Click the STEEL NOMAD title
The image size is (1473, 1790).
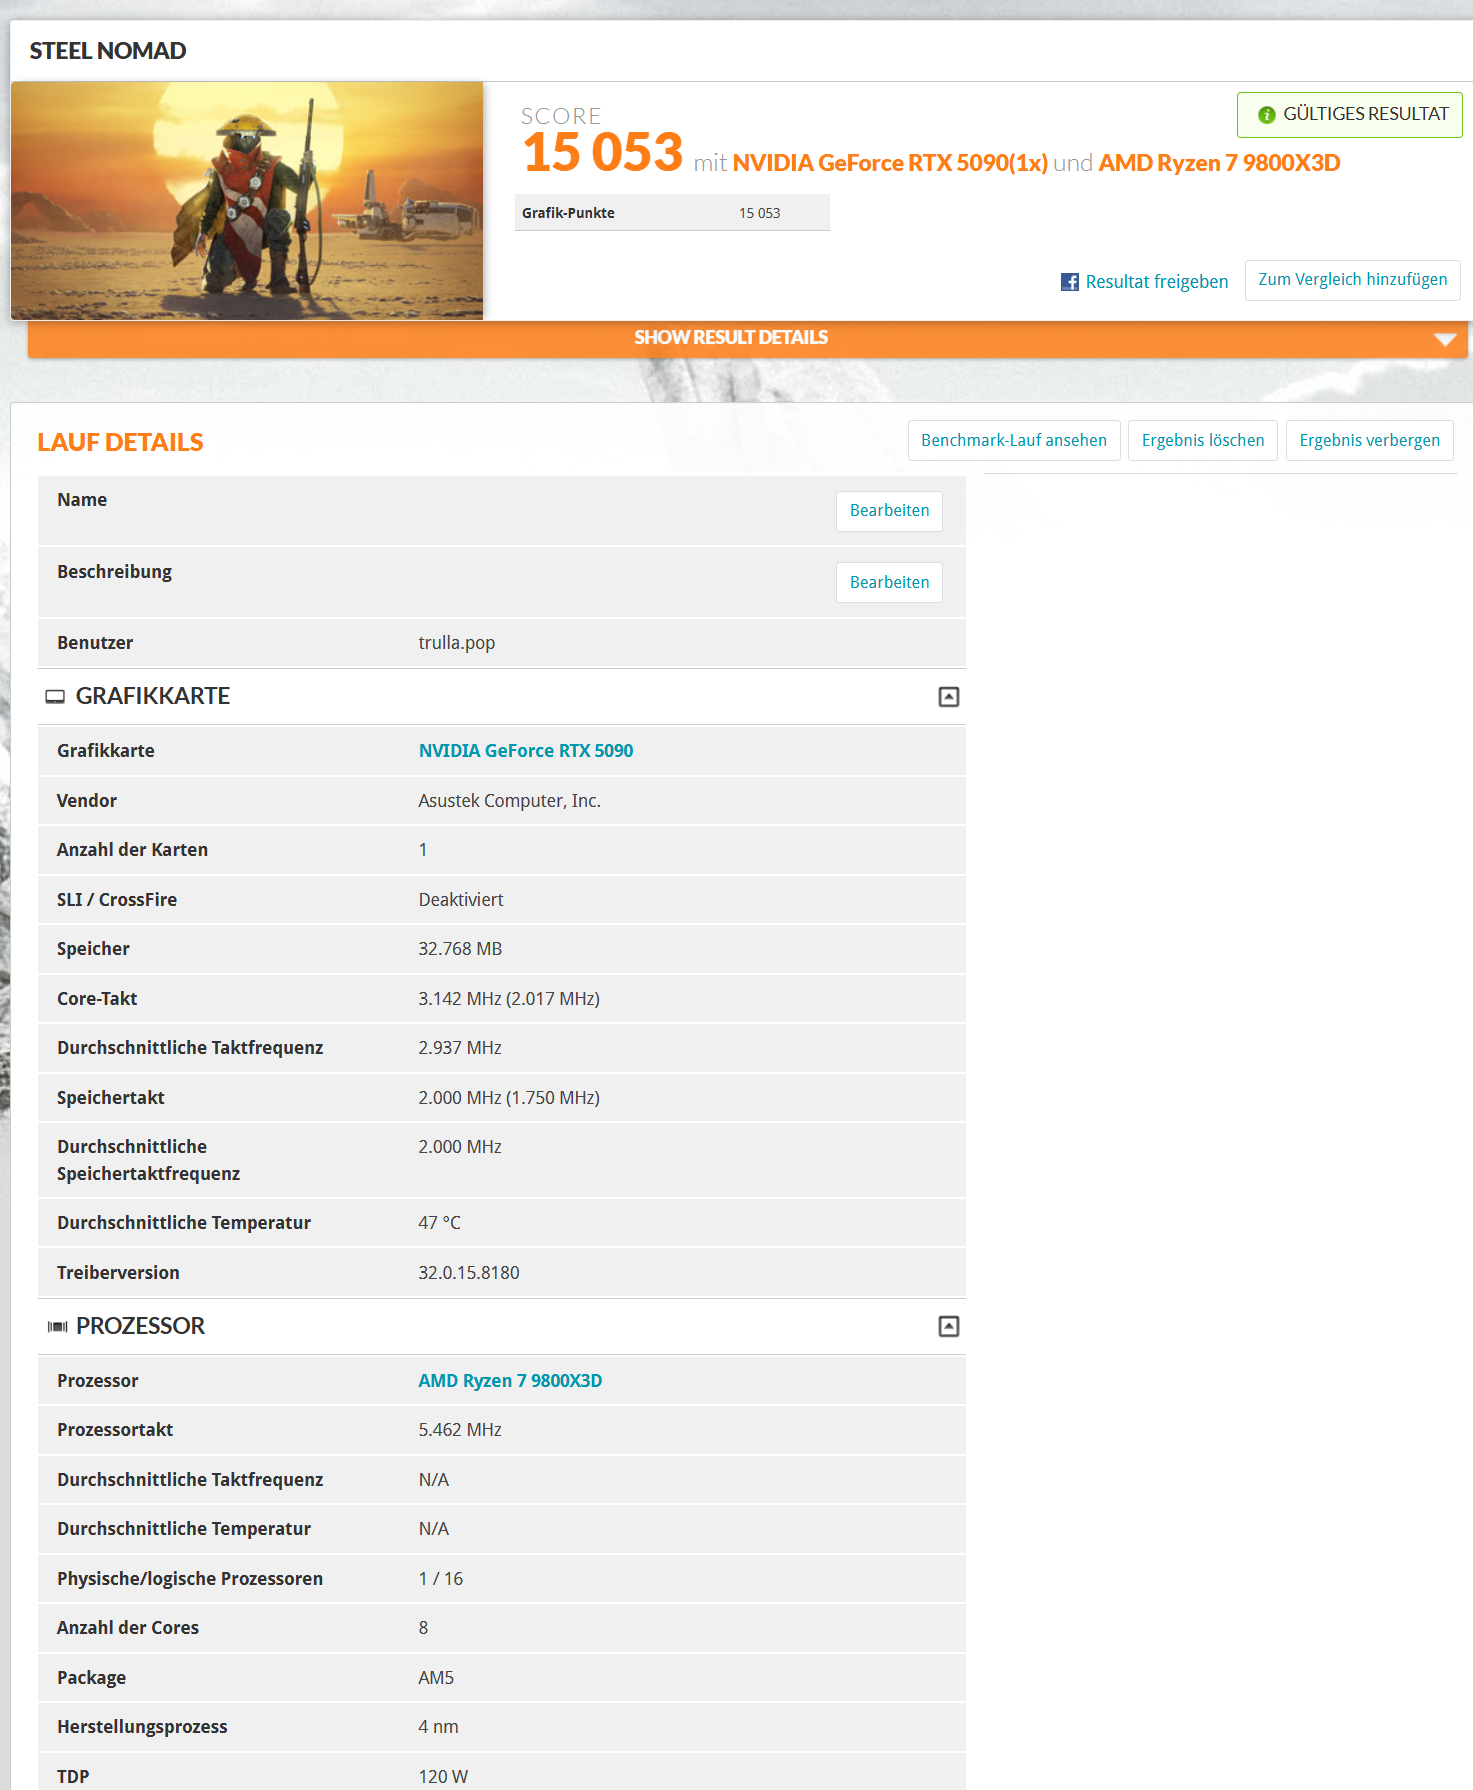click(x=108, y=51)
